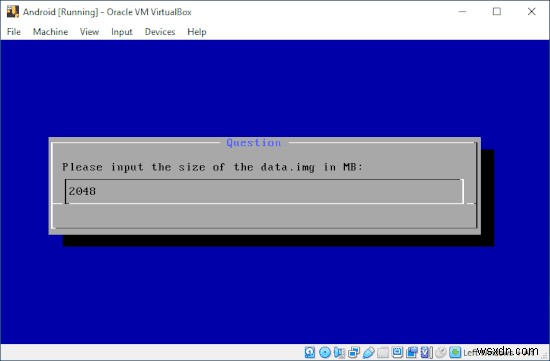The width and height of the screenshot is (550, 361).
Task: Click the USB devices status icon
Action: (368, 352)
